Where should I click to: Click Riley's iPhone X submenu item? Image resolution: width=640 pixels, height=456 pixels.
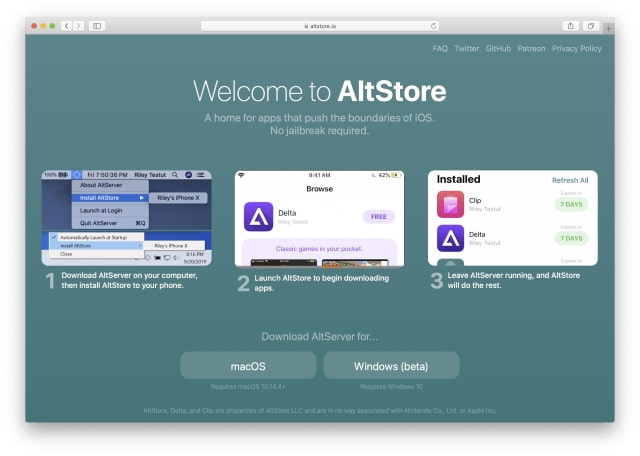[x=178, y=198]
